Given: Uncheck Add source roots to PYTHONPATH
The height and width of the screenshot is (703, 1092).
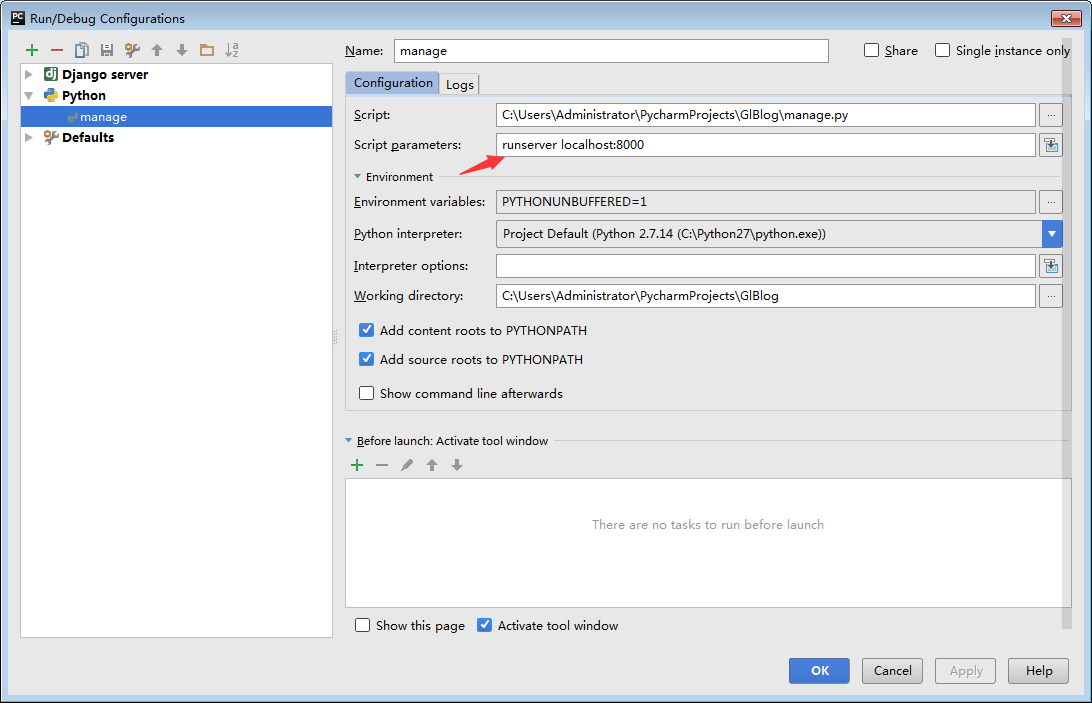Looking at the screenshot, I should tap(366, 360).
